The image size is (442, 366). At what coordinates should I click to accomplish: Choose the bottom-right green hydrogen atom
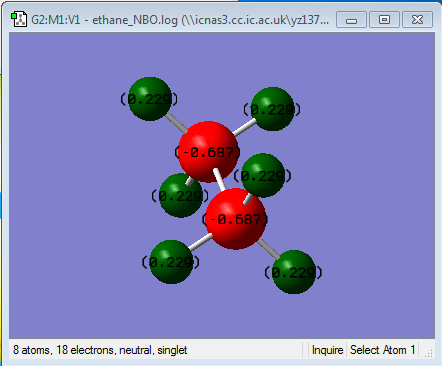click(x=294, y=272)
